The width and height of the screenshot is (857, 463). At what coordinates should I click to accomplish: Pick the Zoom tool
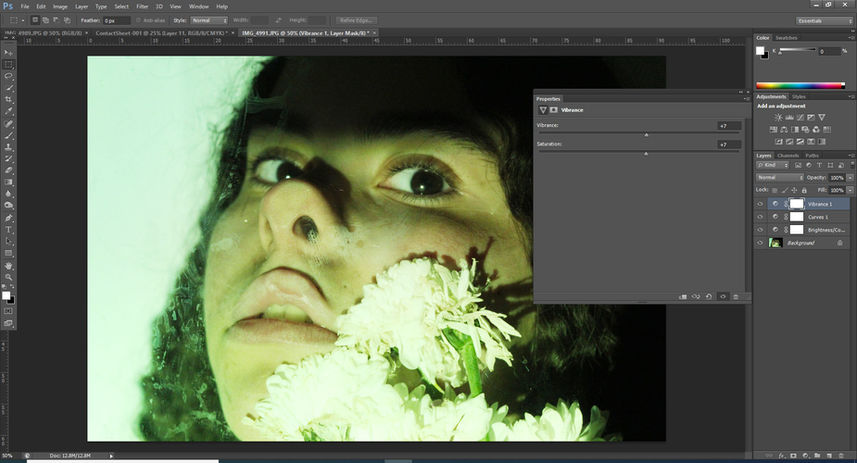pos(9,277)
